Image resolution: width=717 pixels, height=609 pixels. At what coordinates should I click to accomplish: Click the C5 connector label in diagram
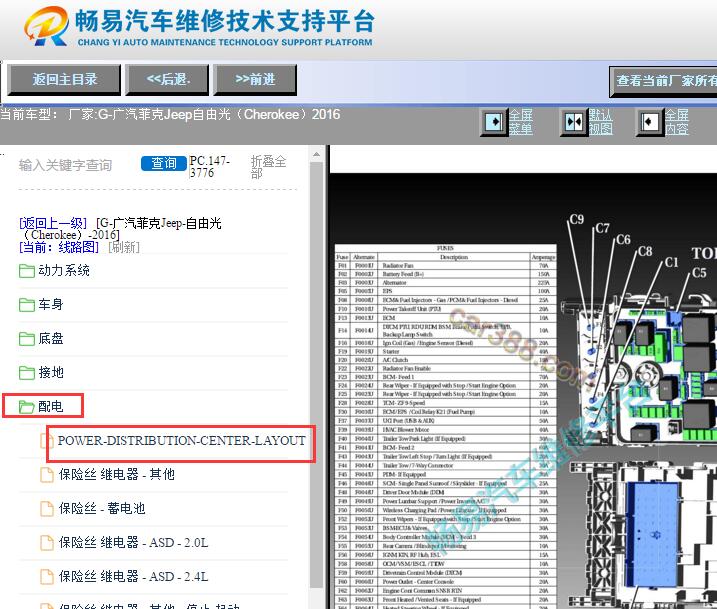tap(699, 273)
